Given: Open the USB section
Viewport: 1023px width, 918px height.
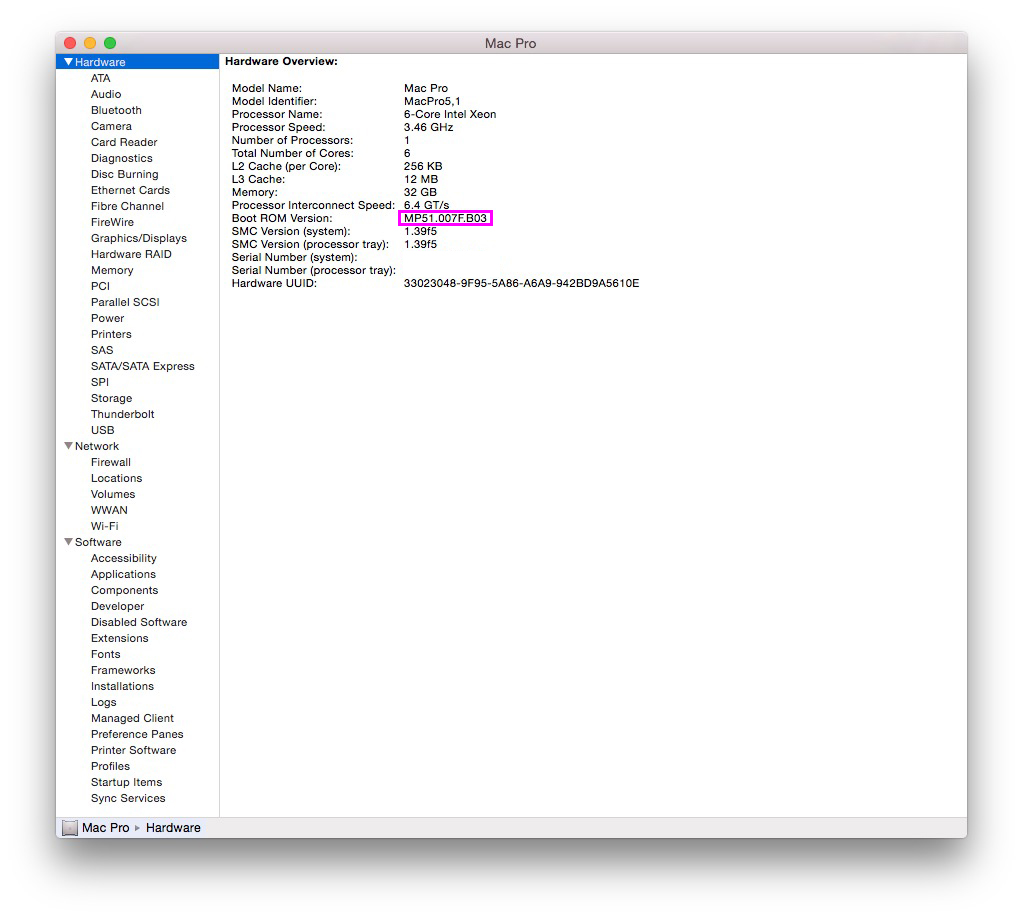Looking at the screenshot, I should (x=102, y=430).
